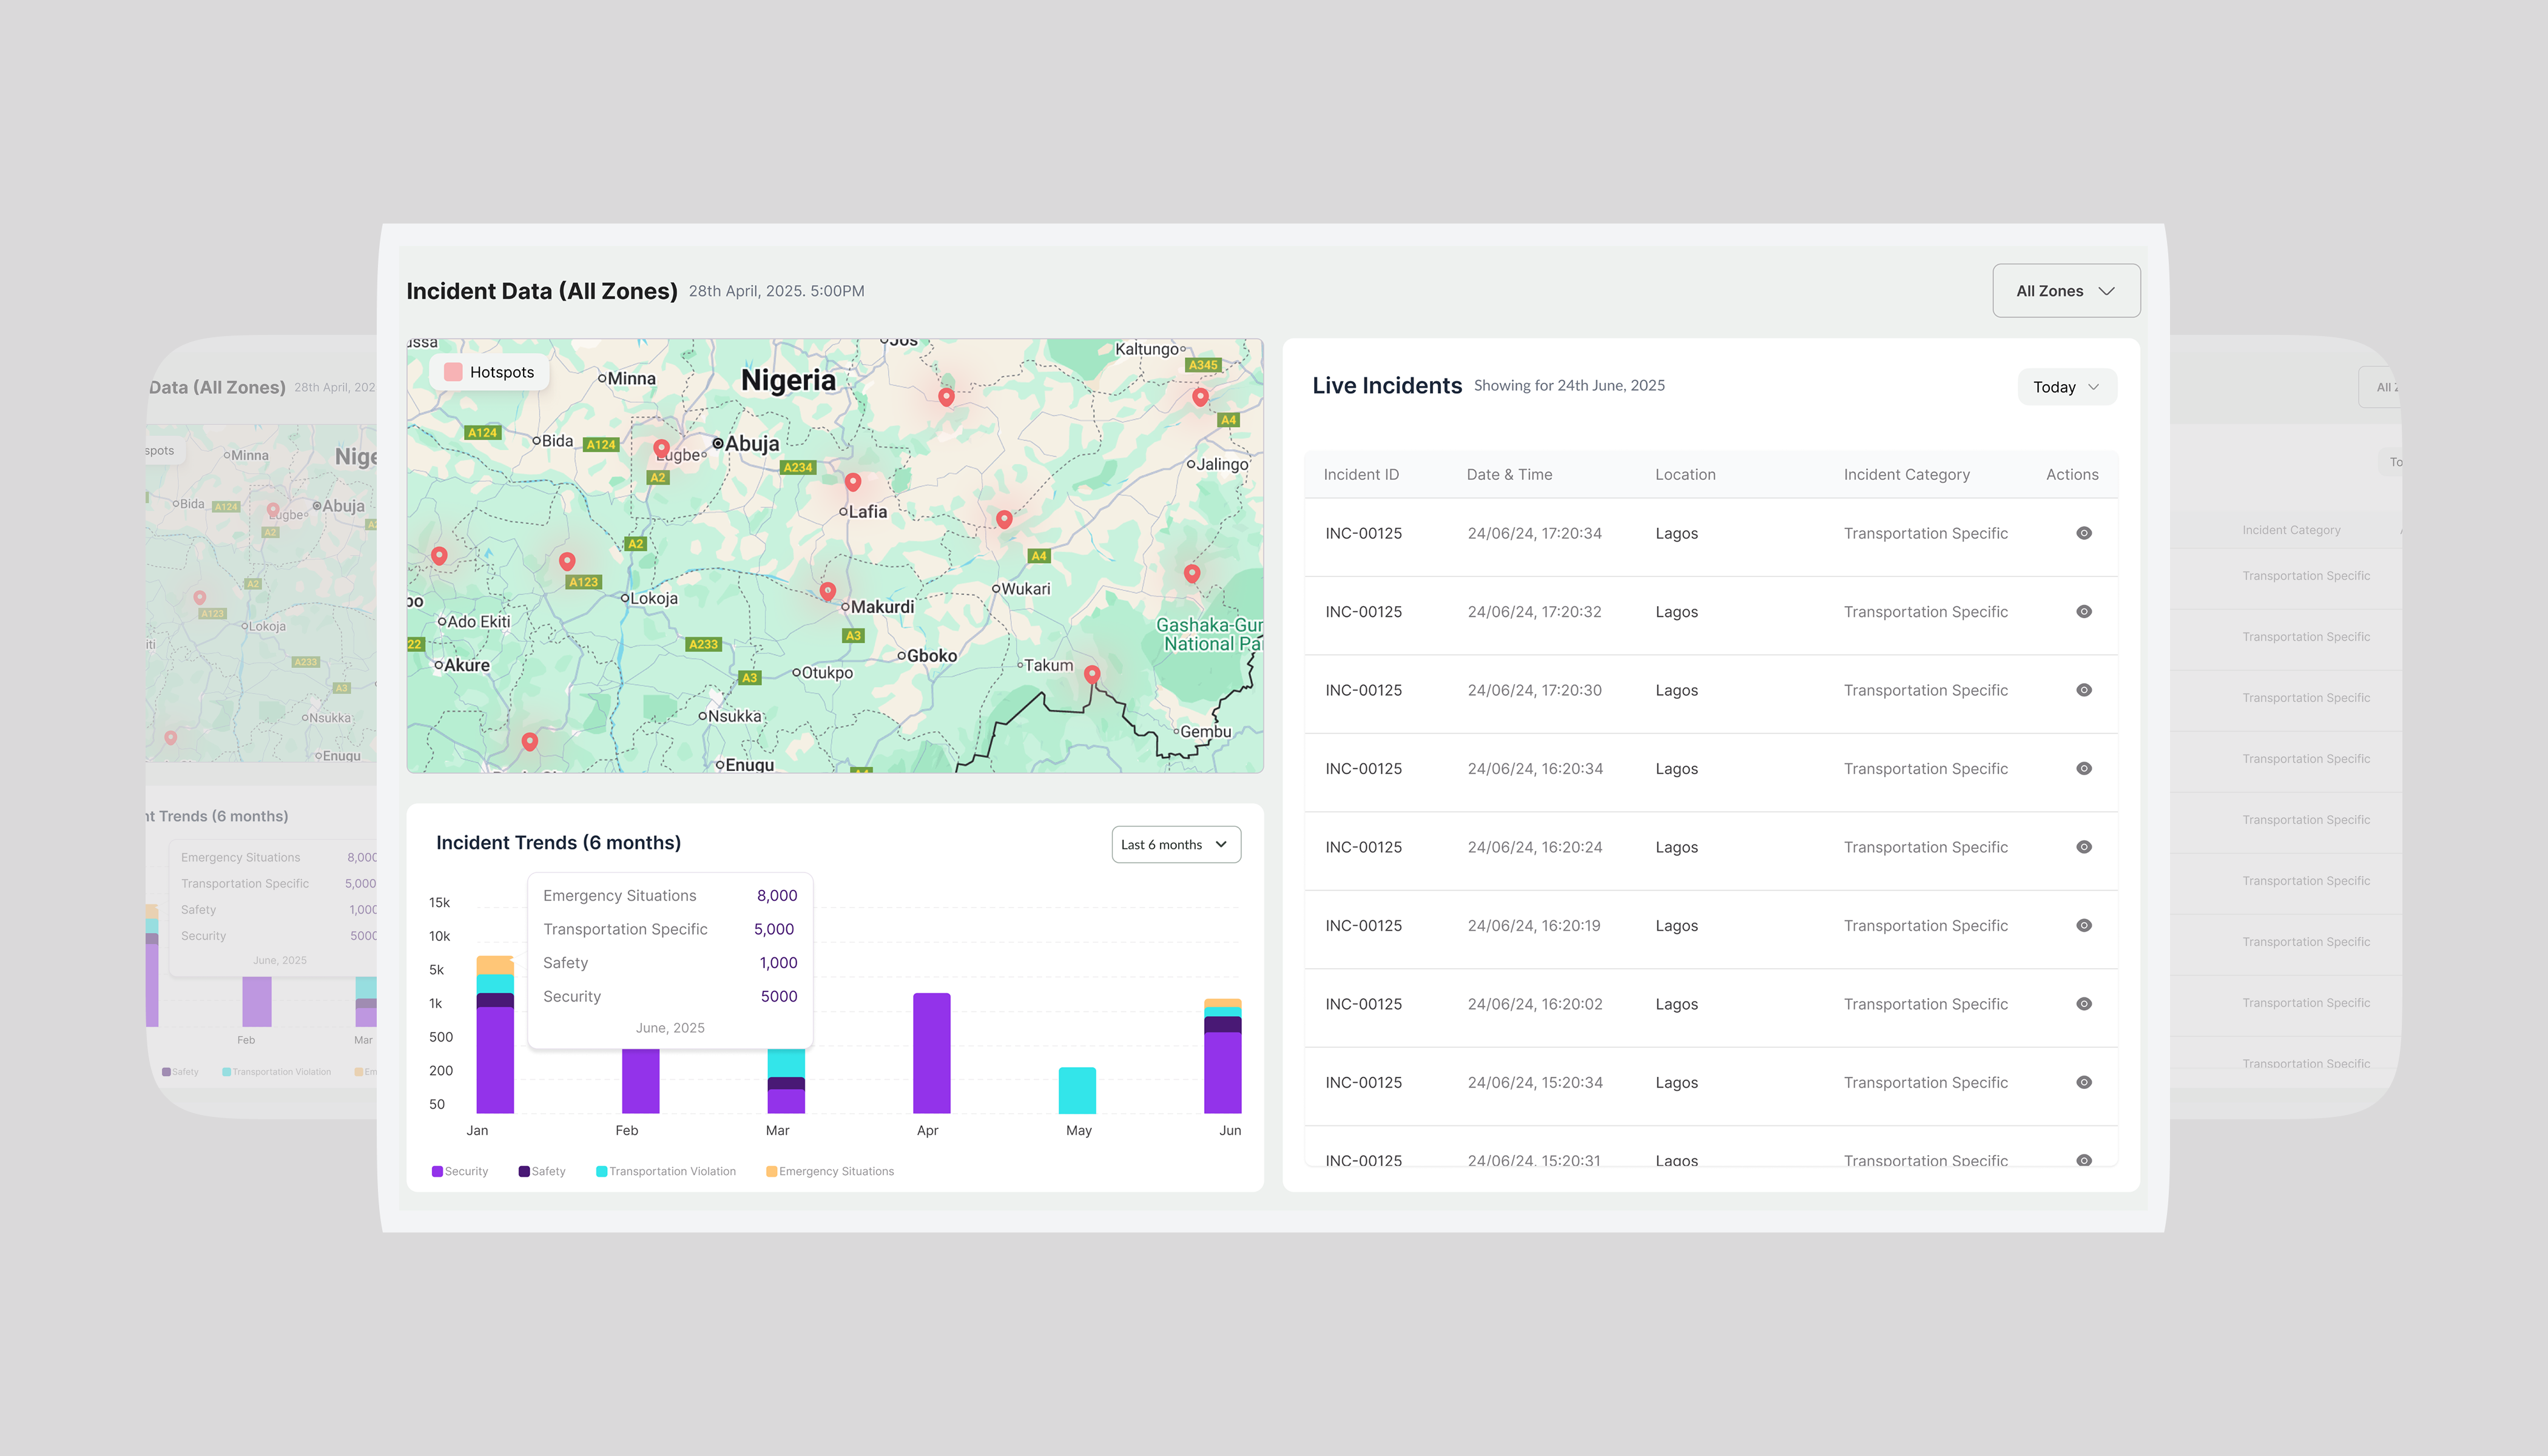Image resolution: width=2548 pixels, height=1456 pixels.
Task: Click the hotspot pin above the A123 marker
Action: 567,562
